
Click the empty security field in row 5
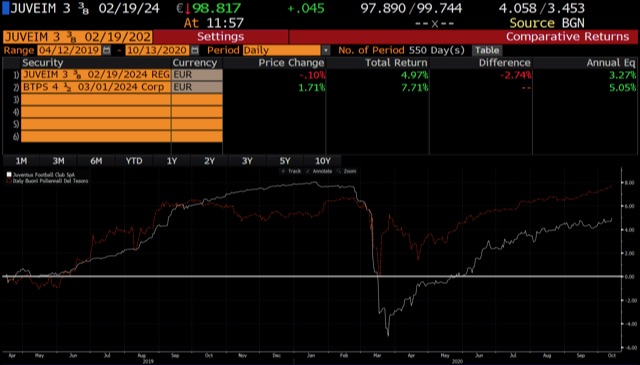pyautogui.click(x=96, y=124)
